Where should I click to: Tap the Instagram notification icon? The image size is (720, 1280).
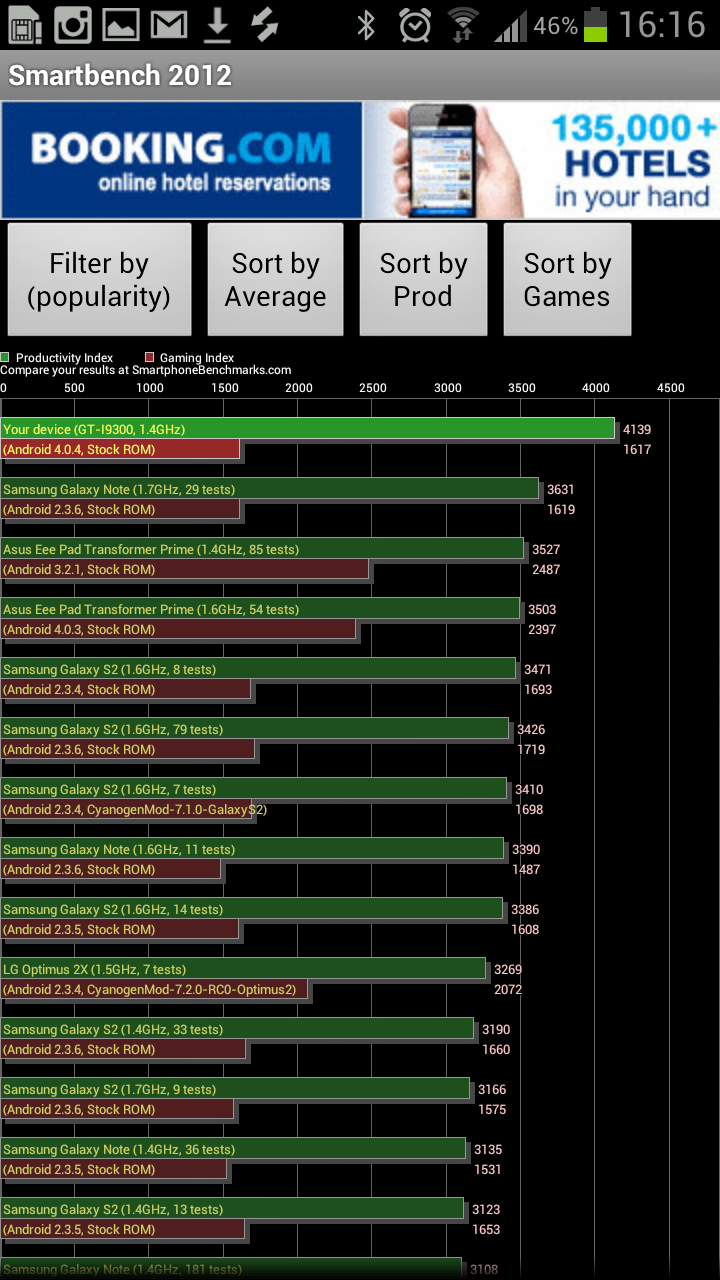pos(72,25)
